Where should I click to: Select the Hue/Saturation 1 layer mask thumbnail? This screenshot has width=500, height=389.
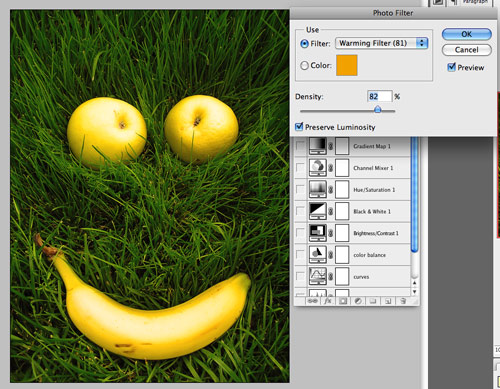[342, 189]
